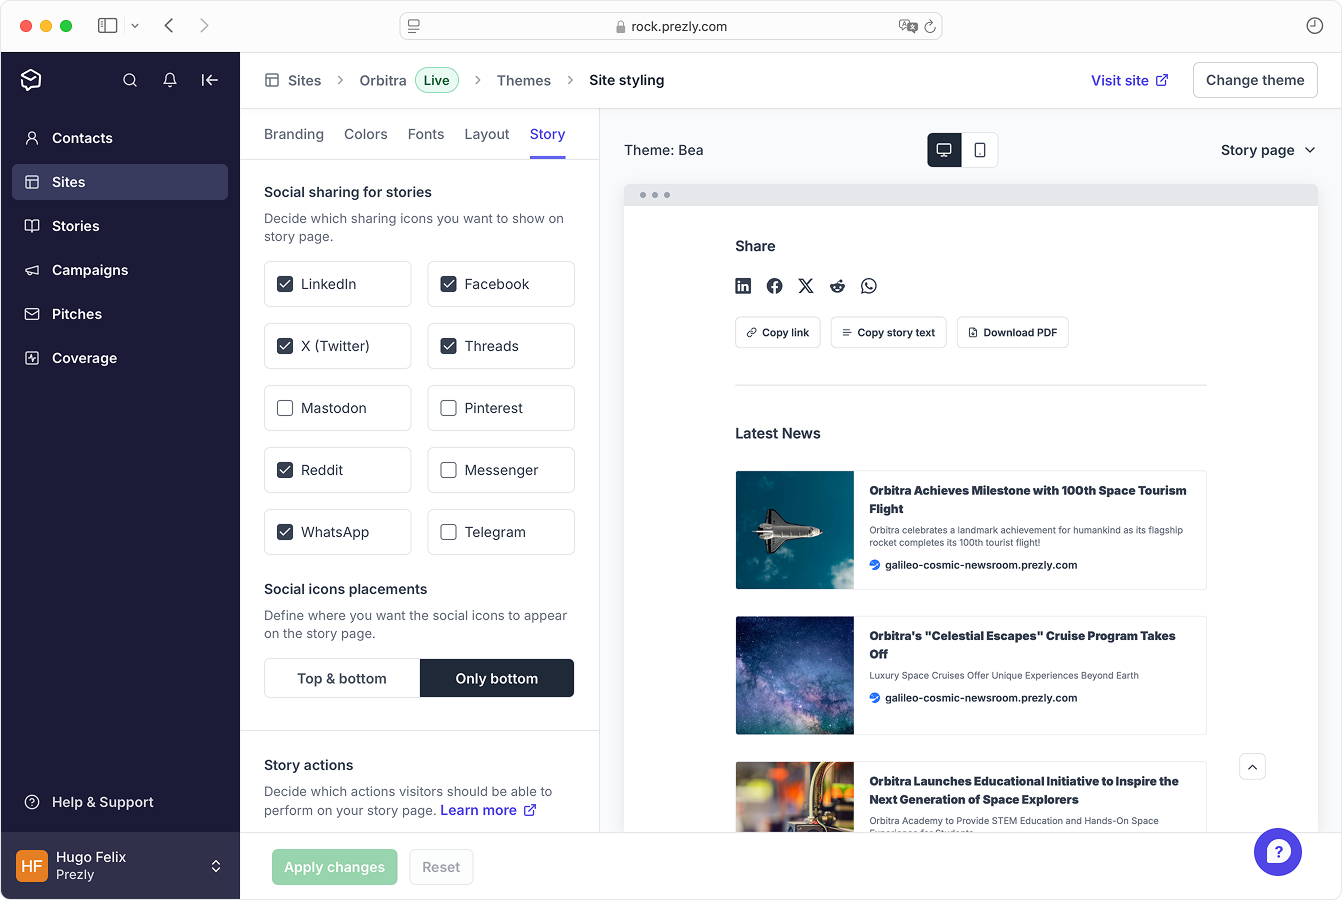Enable Mastodon sharing
Viewport: 1342px width, 900px height.
coord(285,408)
